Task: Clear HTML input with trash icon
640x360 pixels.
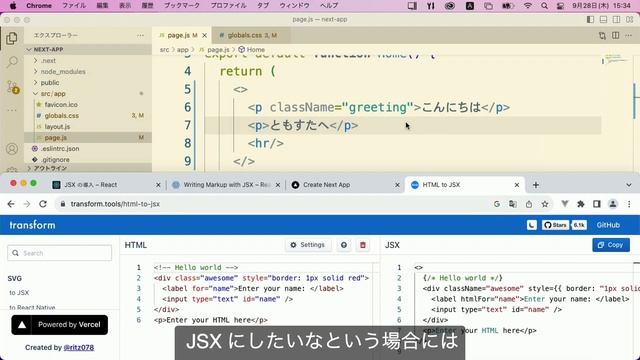Action: tap(362, 245)
